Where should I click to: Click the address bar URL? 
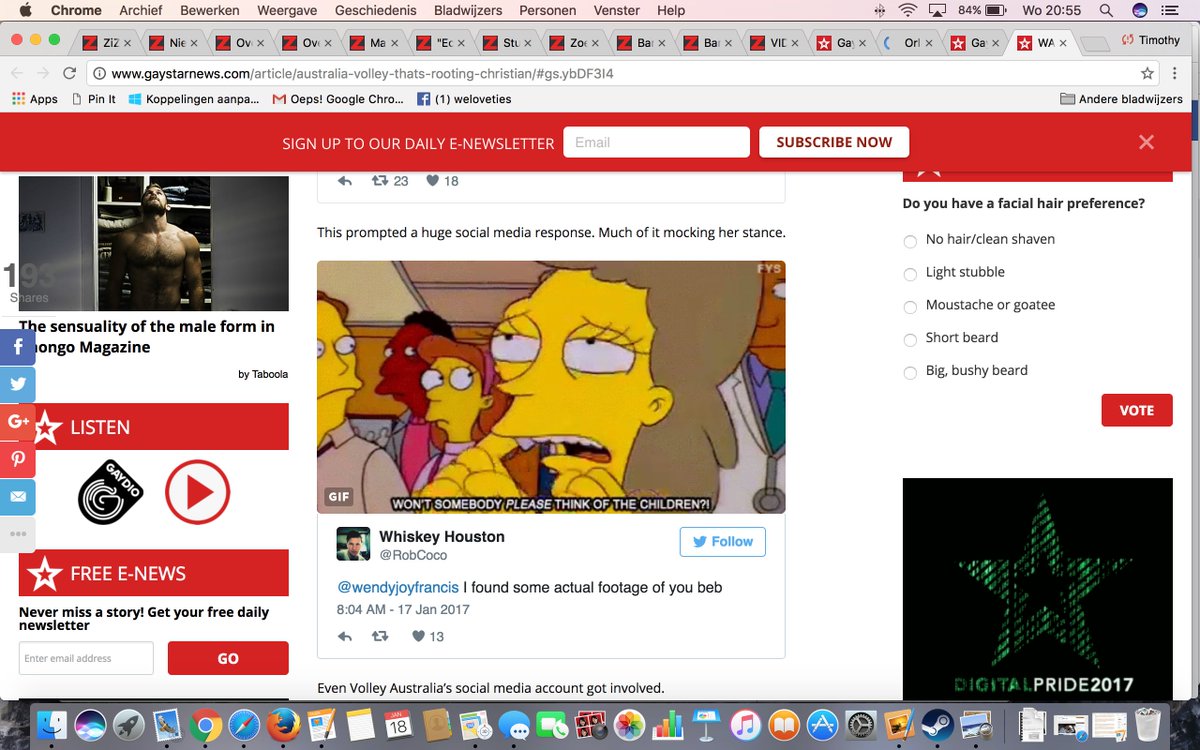[362, 73]
